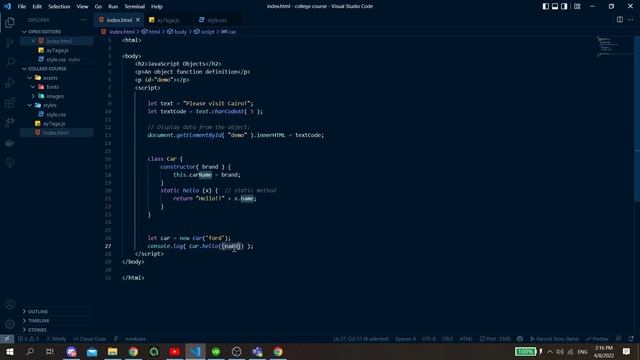Change language mode HTML in status bar
The height and width of the screenshot is (360, 640).
tap(466, 339)
